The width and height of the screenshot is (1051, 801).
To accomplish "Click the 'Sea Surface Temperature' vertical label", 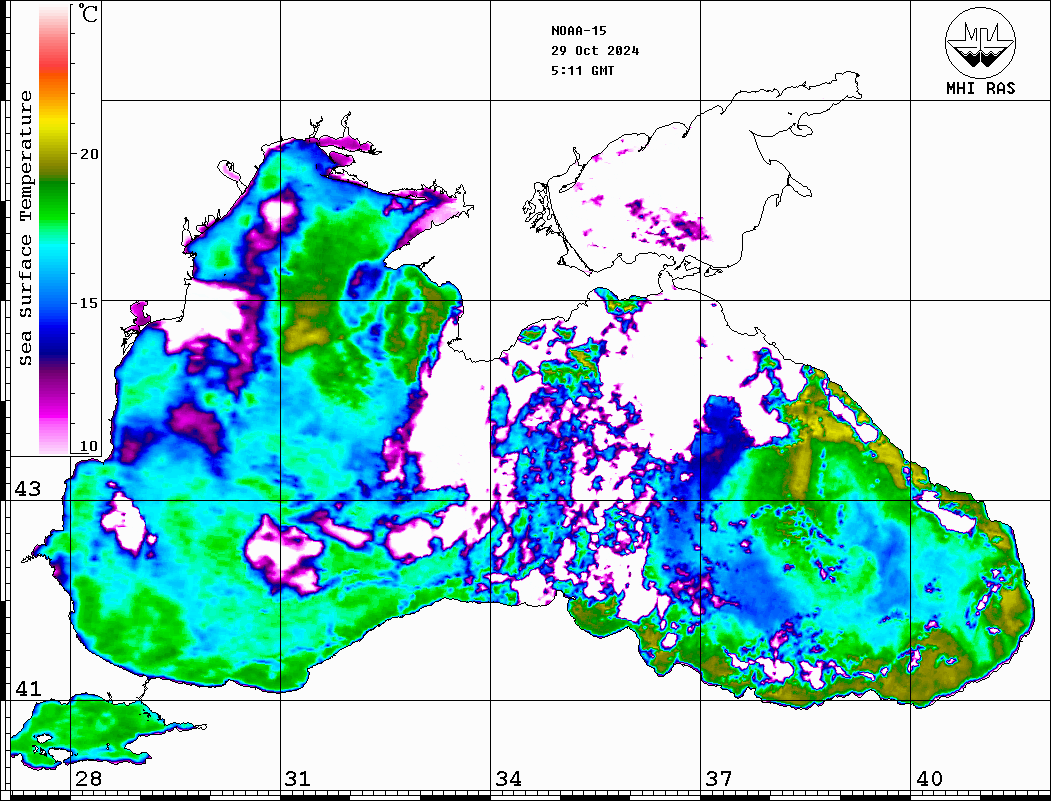I will 25,229.
